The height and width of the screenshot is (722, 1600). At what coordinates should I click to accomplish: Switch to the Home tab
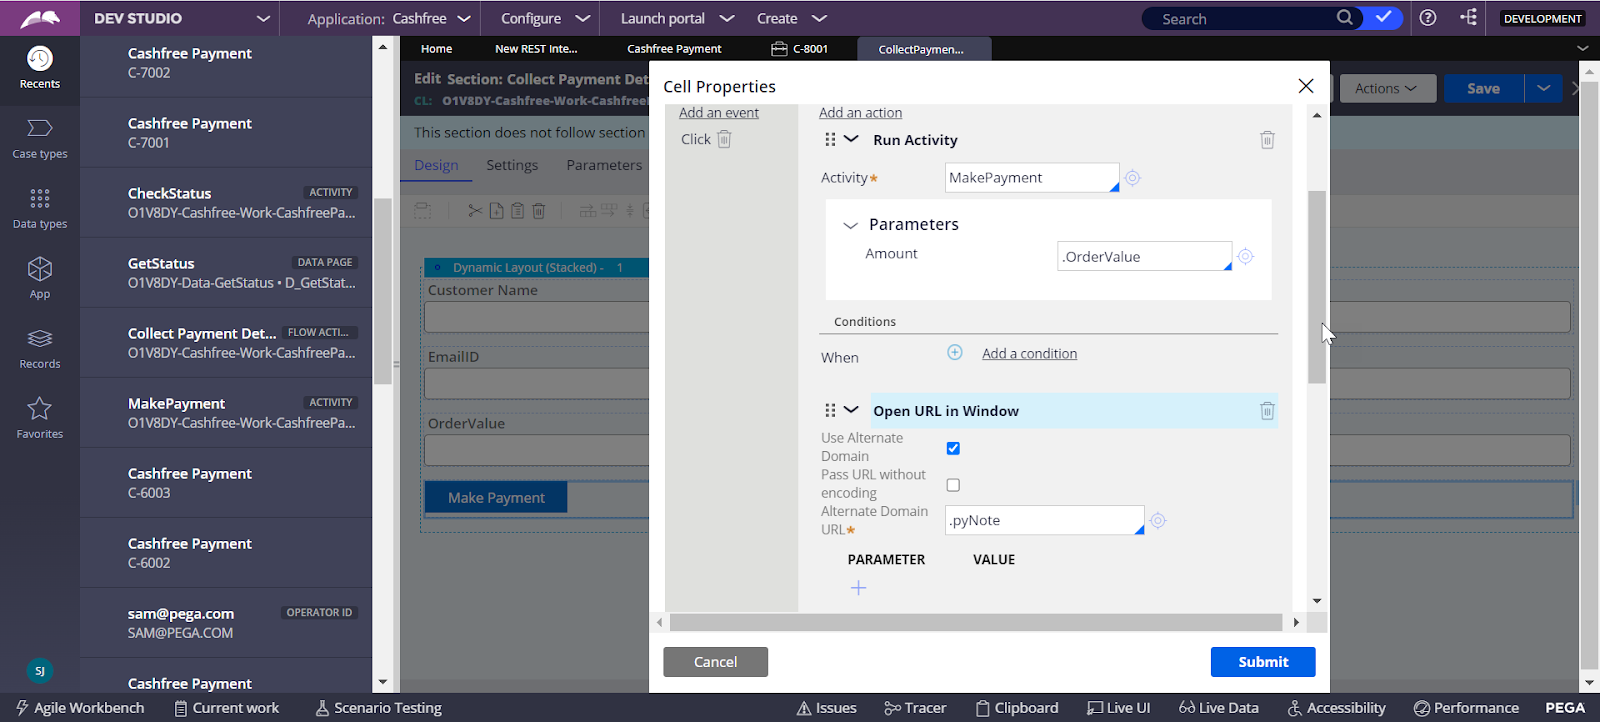pos(436,48)
